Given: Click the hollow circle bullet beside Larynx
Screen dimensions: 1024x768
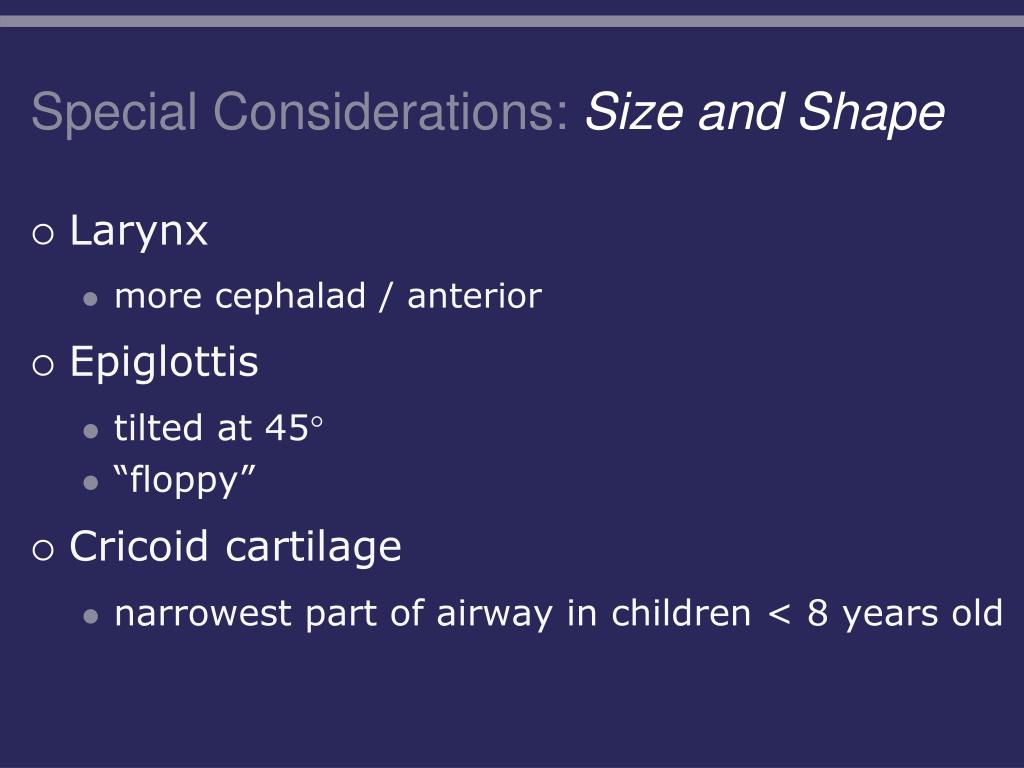Looking at the screenshot, I should click(42, 233).
